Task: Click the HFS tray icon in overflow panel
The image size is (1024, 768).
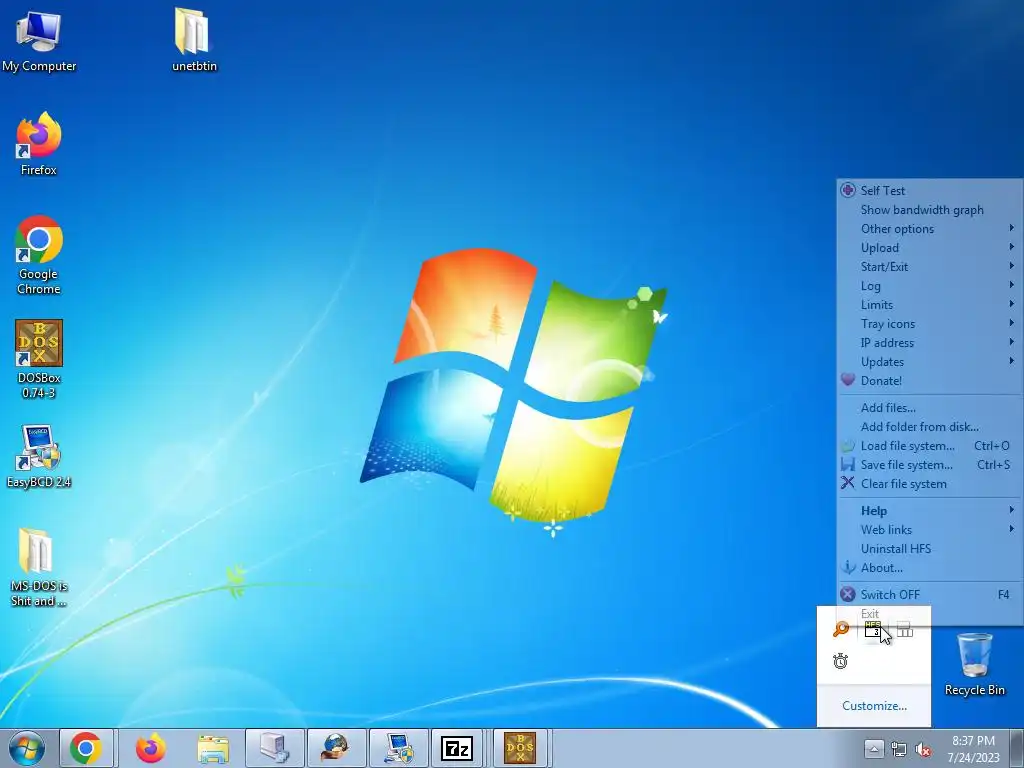Action: 872,630
